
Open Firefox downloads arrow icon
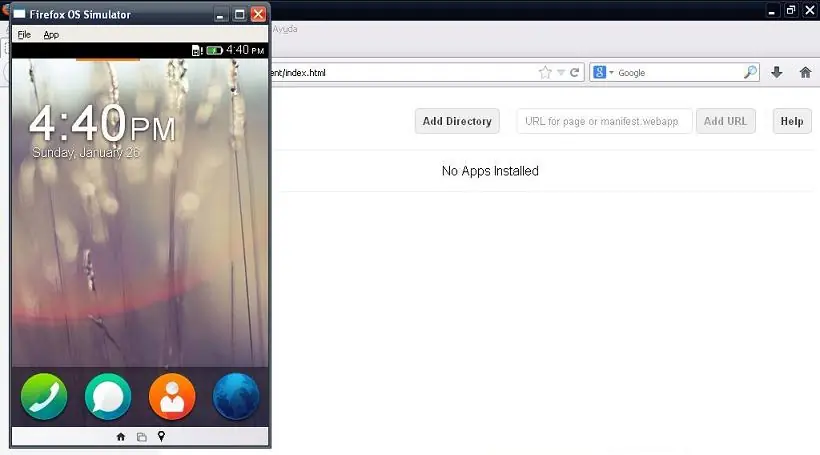(777, 72)
